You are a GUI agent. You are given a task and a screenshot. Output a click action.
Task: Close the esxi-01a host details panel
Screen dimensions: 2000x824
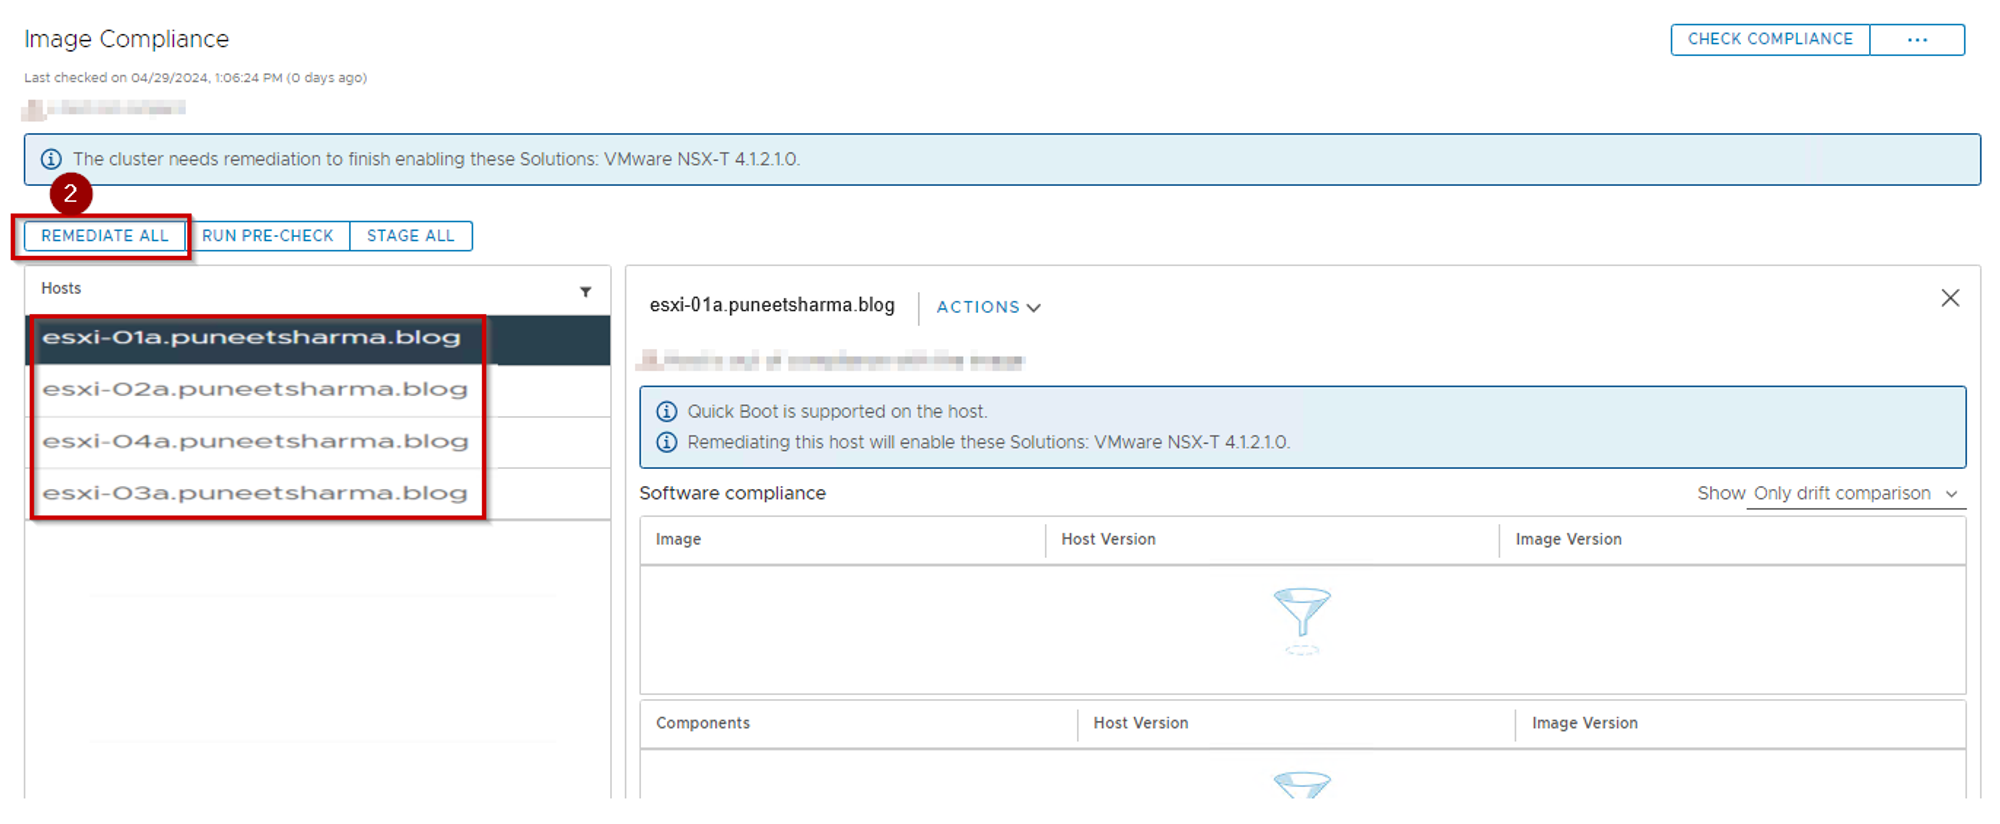[x=1949, y=298]
